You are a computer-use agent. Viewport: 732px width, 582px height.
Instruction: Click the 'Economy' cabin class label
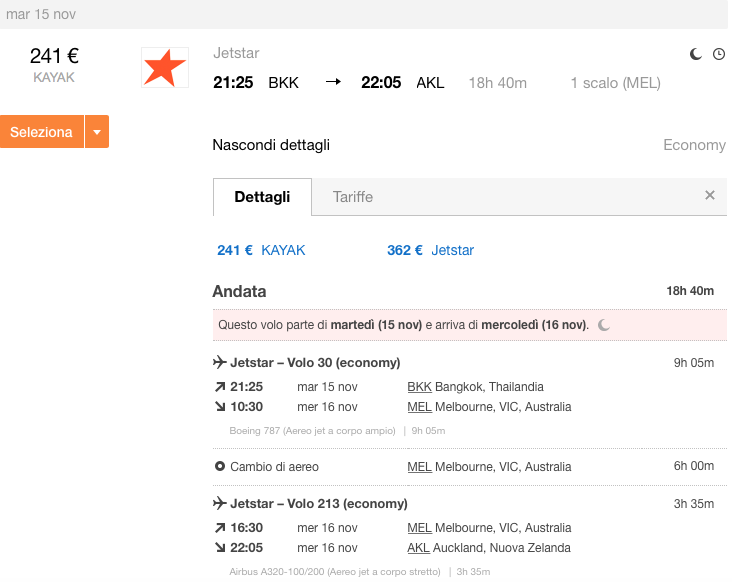point(694,145)
